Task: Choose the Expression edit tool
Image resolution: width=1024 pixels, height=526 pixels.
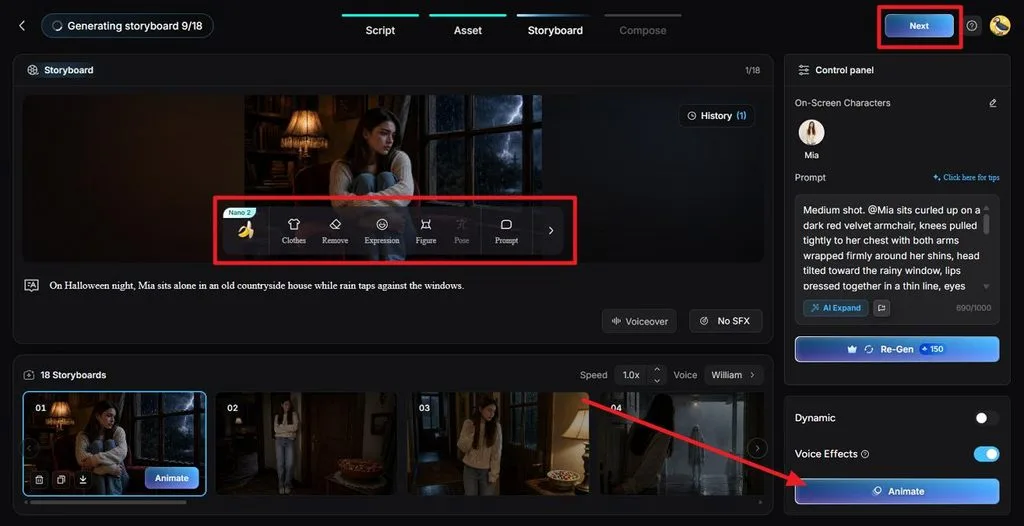Action: [382, 231]
